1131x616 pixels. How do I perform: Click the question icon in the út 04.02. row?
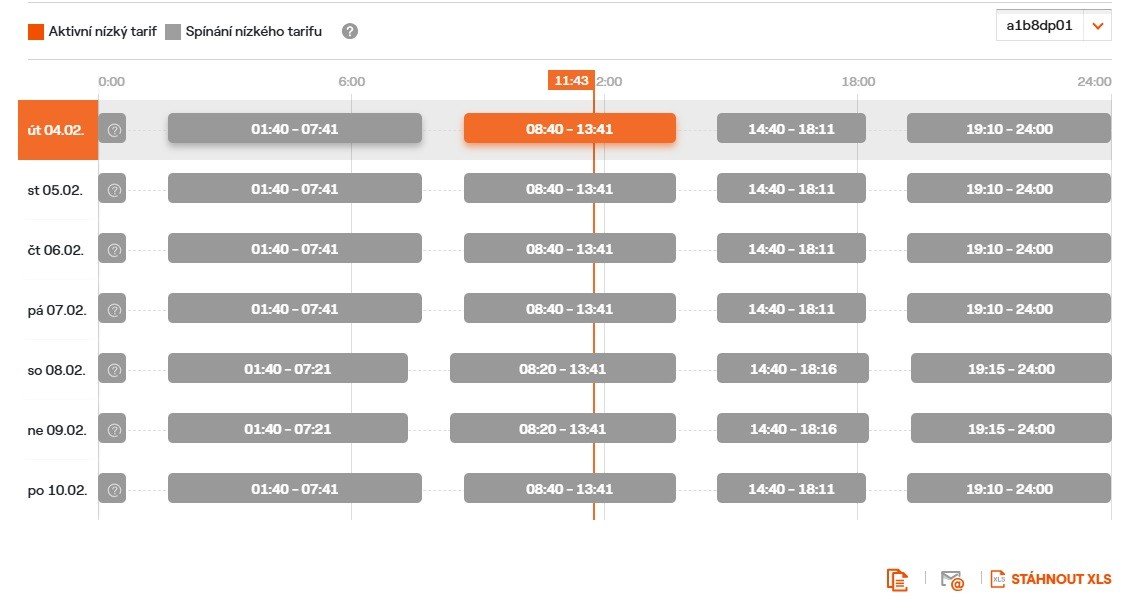pos(114,129)
